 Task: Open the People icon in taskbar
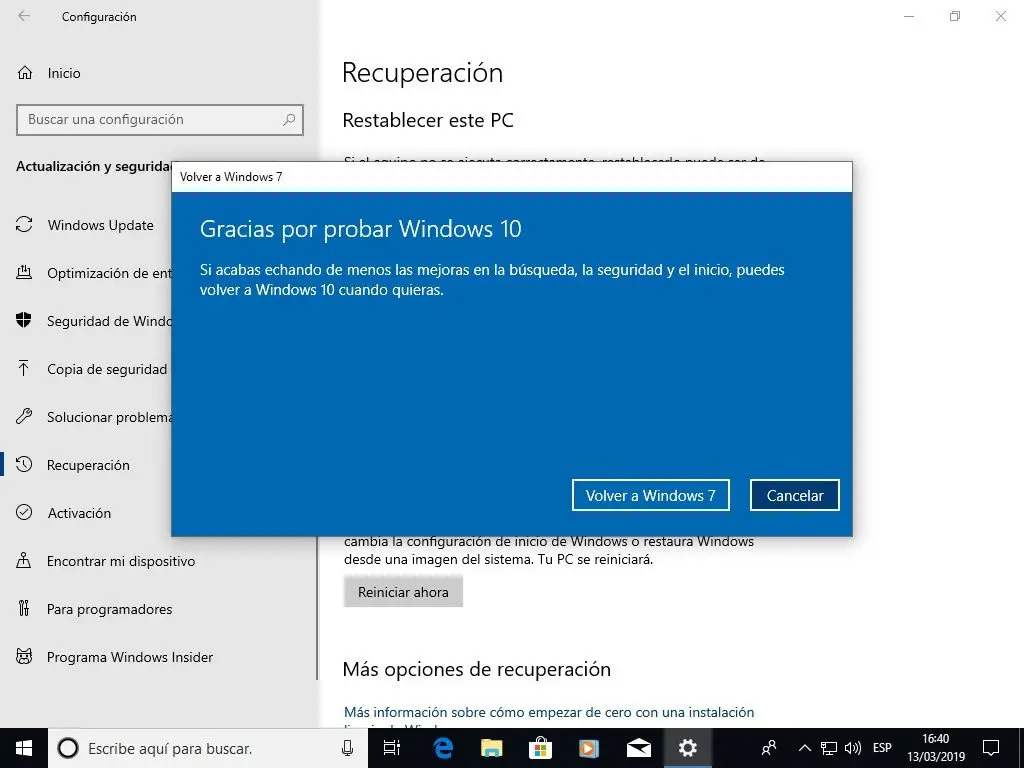769,748
